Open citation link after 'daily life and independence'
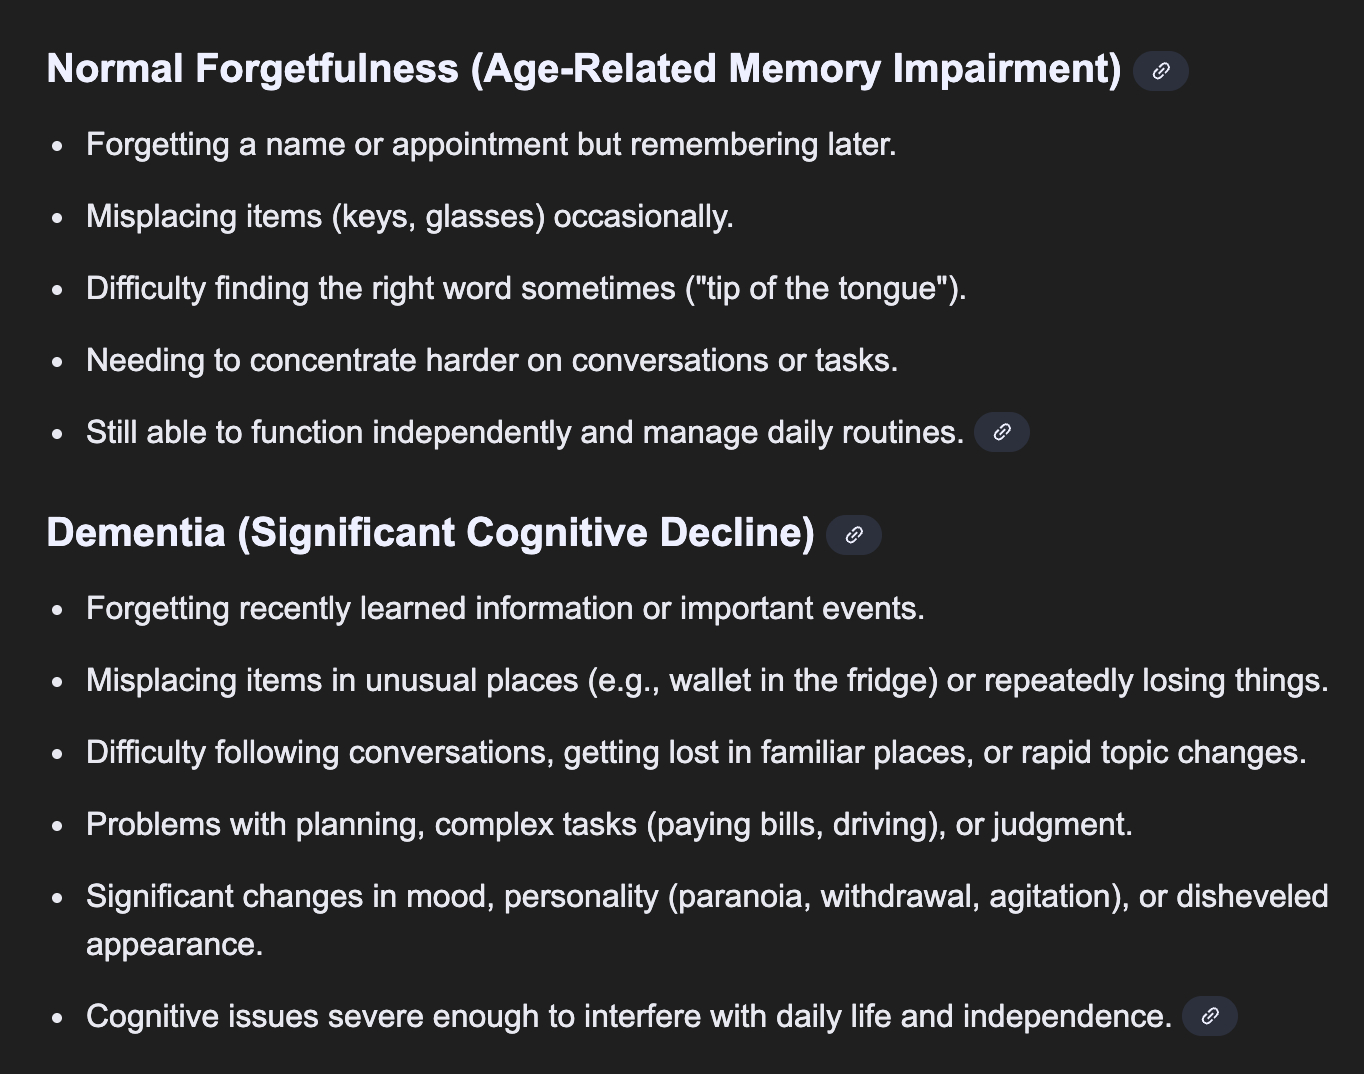Image resolution: width=1364 pixels, height=1074 pixels. click(1209, 1016)
